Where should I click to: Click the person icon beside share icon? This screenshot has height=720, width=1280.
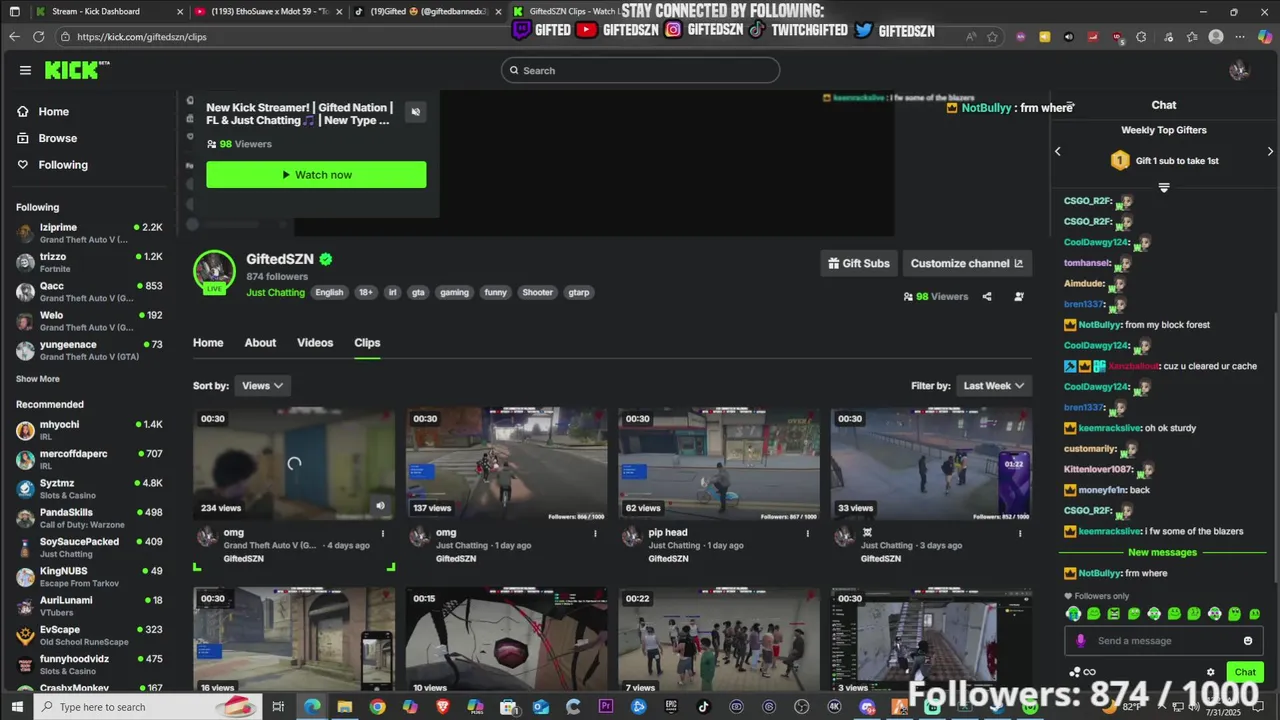click(1019, 296)
